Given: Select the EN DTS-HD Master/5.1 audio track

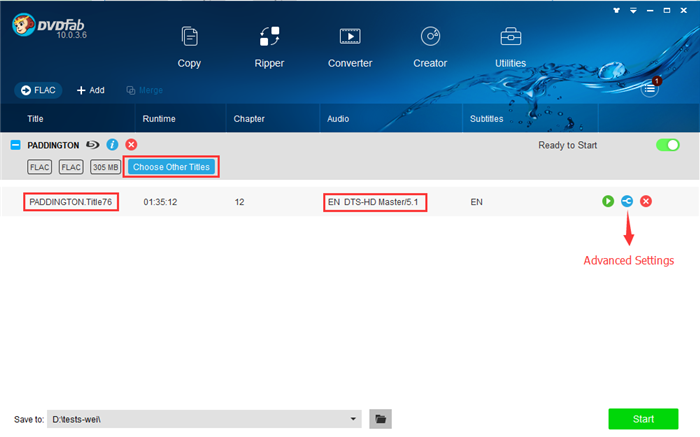Looking at the screenshot, I should coord(377,201).
